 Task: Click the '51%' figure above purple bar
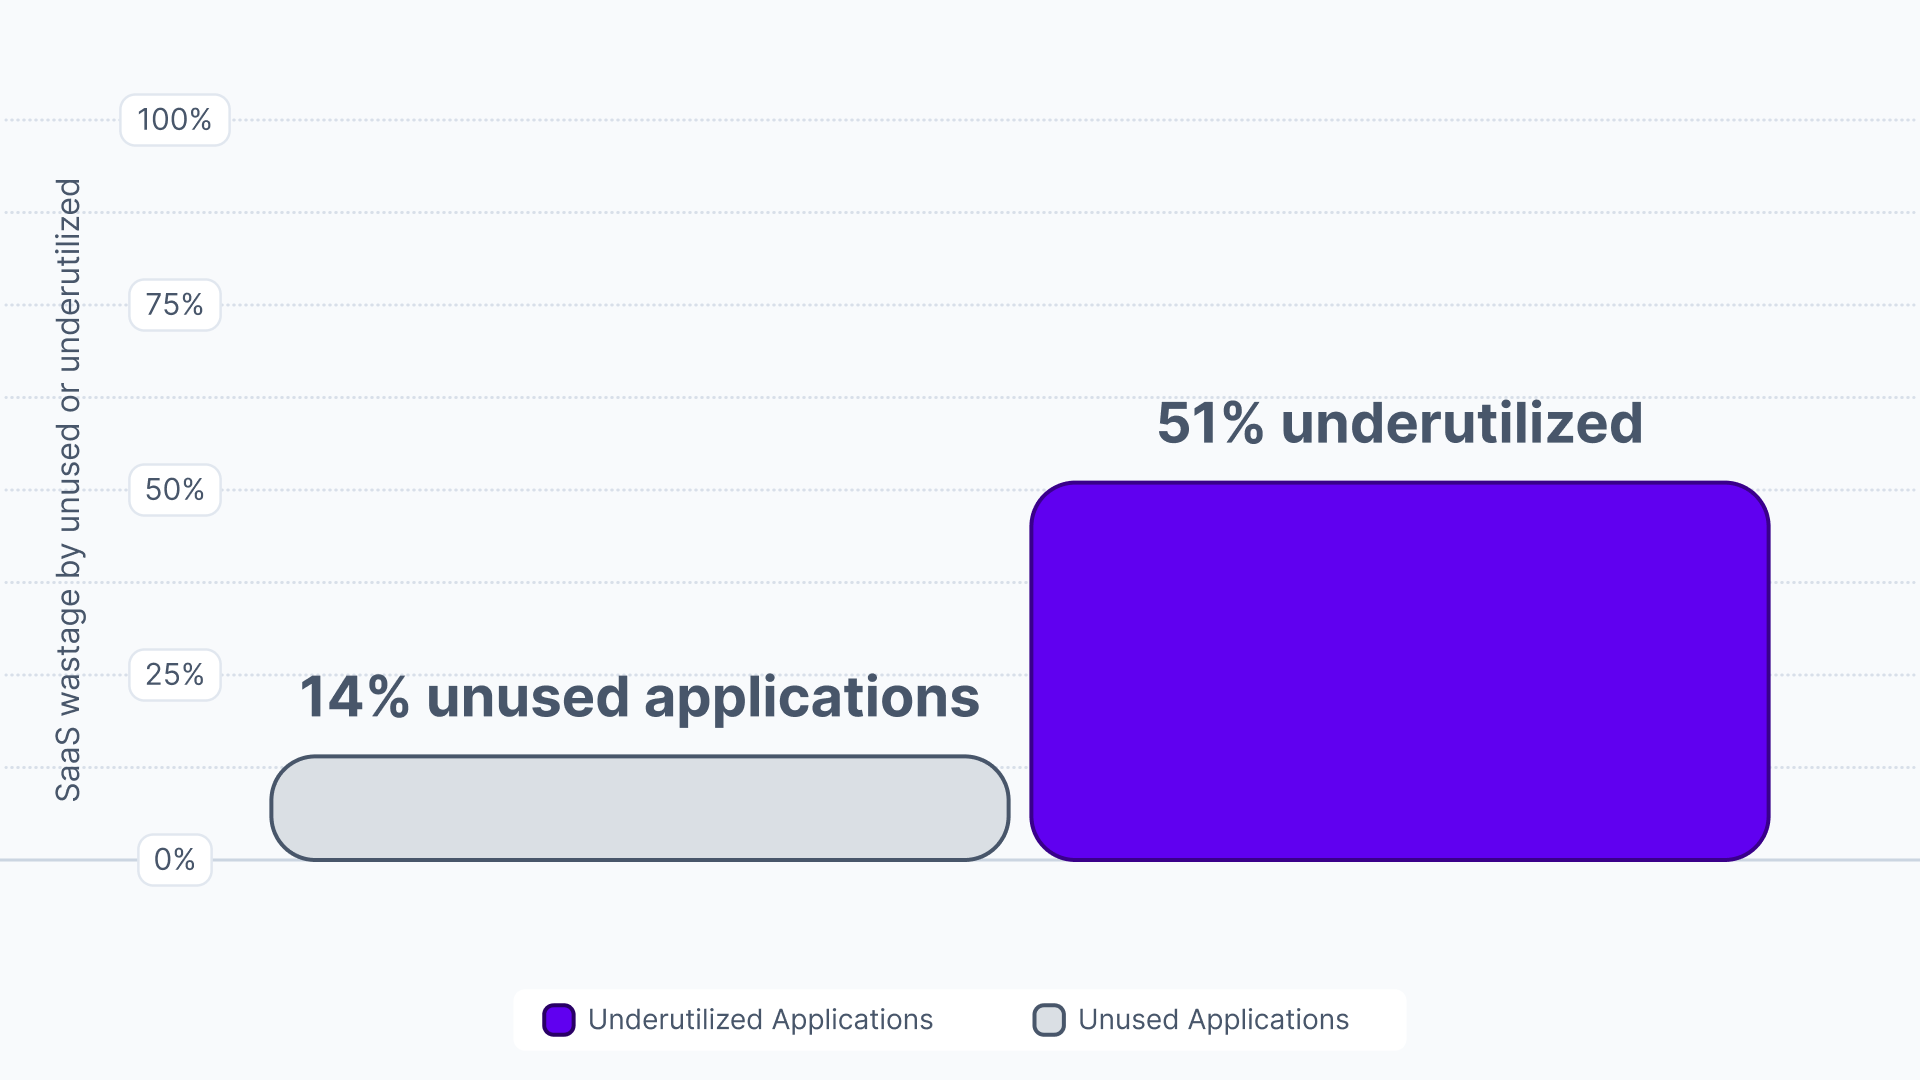[x=1211, y=423]
